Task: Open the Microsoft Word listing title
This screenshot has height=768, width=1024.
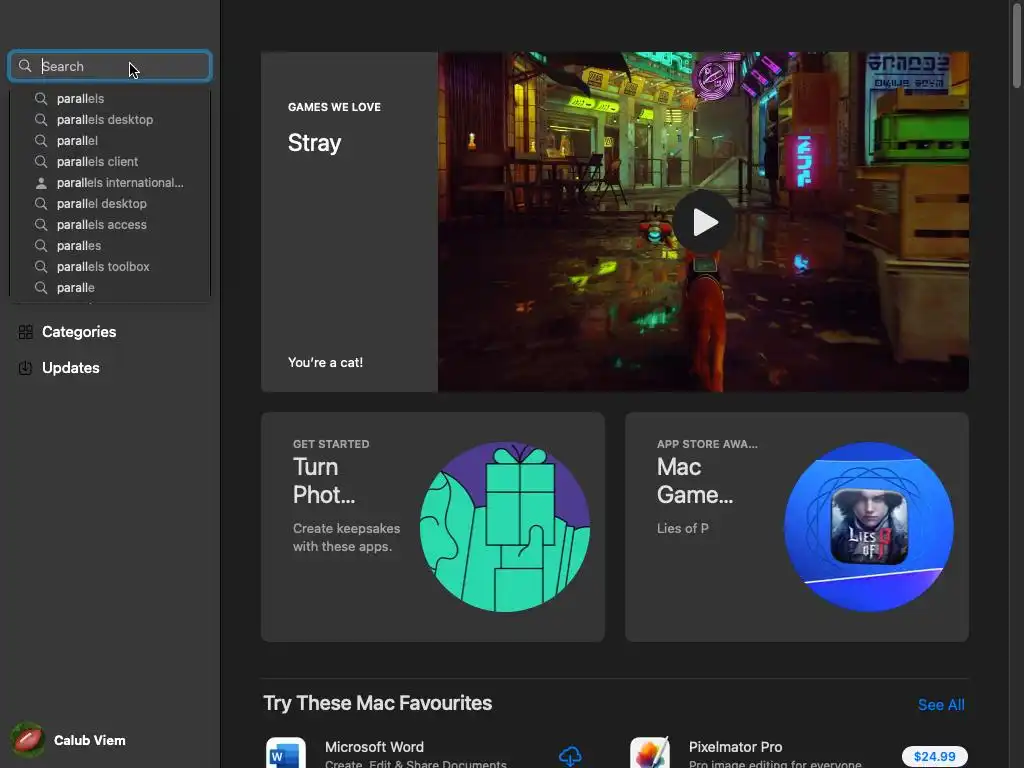Action: click(x=374, y=746)
